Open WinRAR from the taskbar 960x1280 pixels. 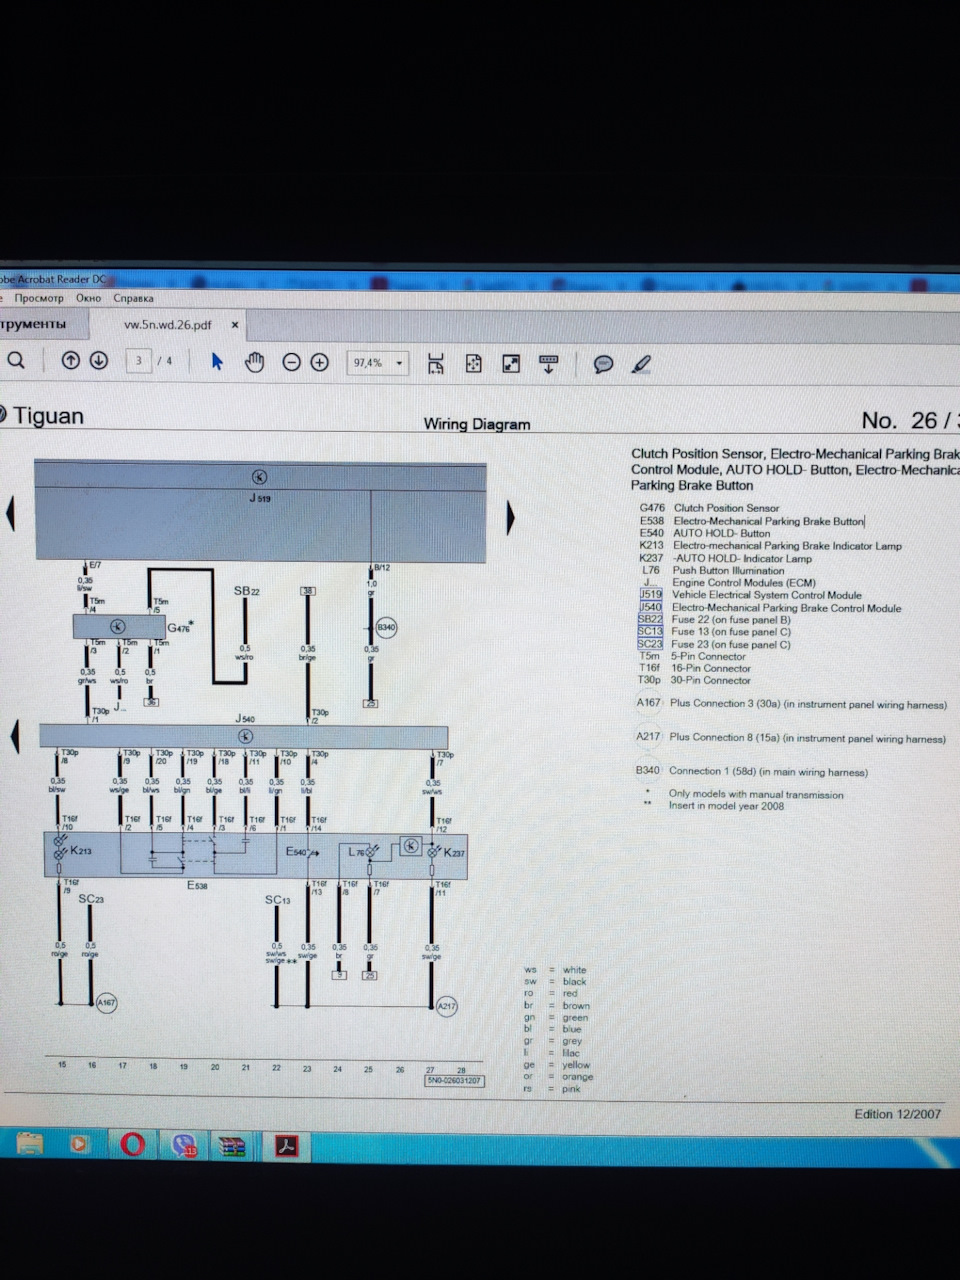233,1146
